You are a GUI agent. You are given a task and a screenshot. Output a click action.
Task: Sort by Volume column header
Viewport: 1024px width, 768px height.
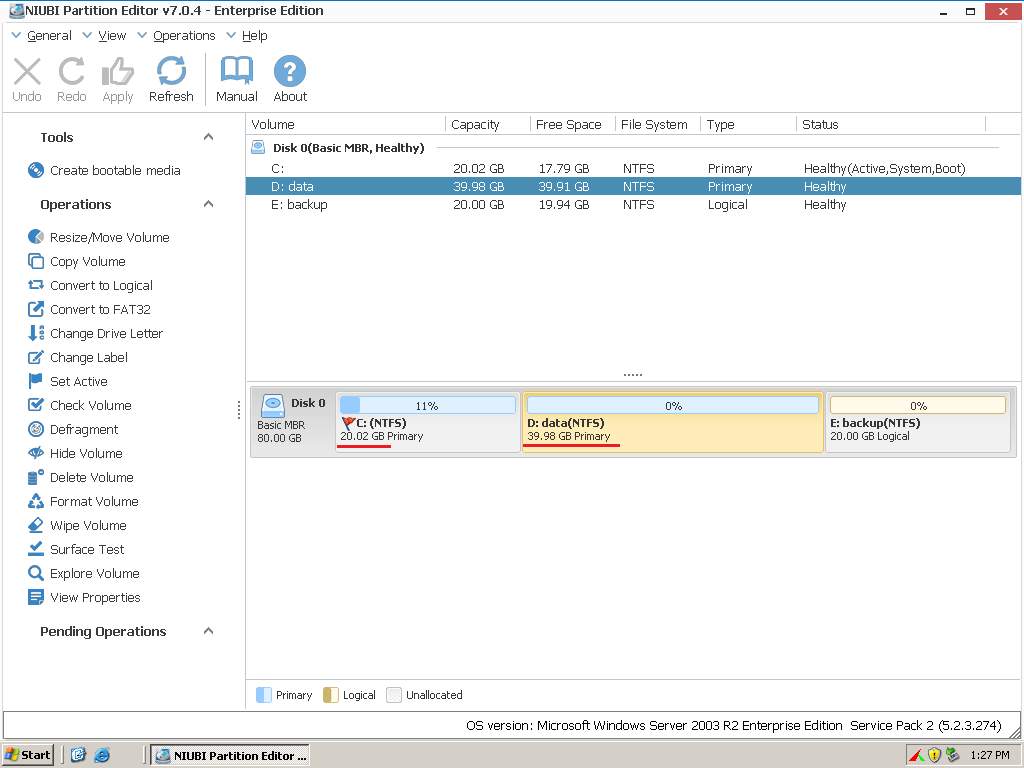(x=346, y=124)
